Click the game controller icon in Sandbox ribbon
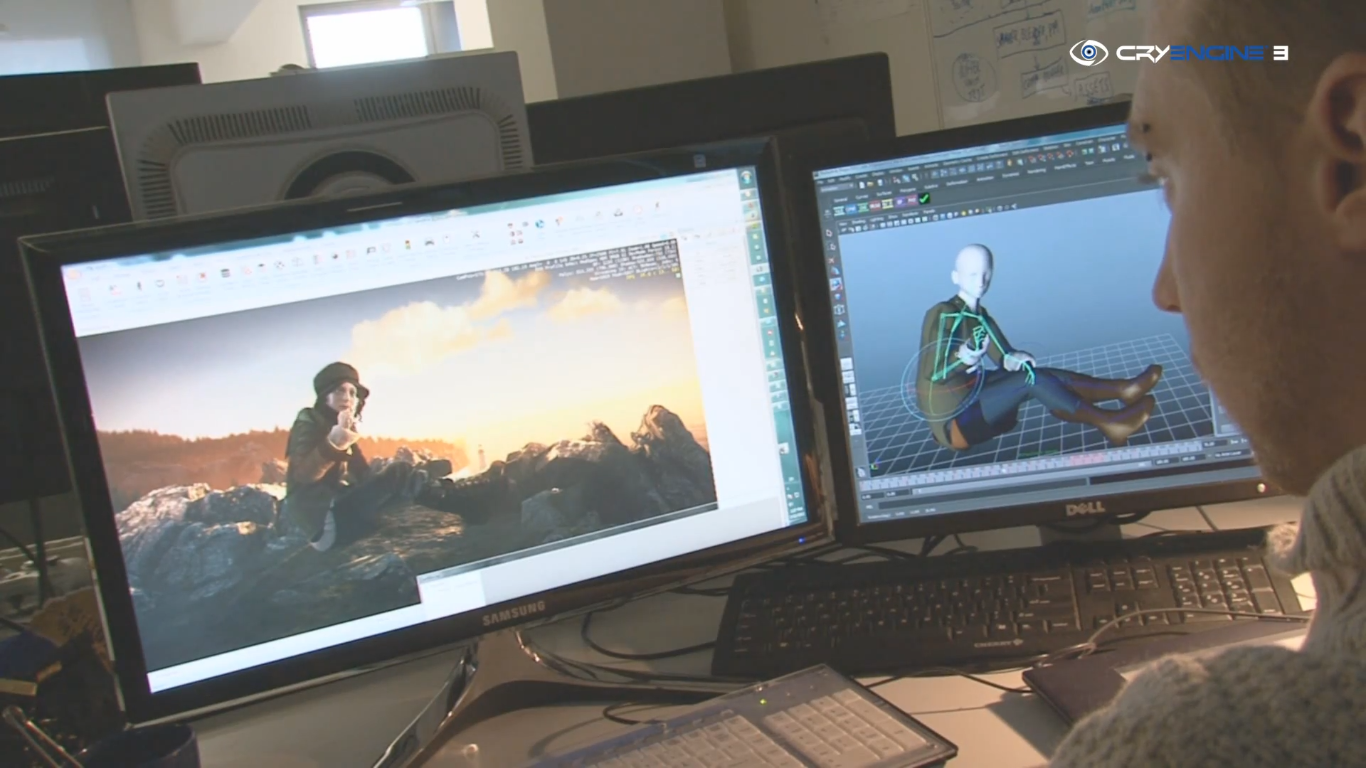Viewport: 1366px width, 768px height. [x=430, y=241]
